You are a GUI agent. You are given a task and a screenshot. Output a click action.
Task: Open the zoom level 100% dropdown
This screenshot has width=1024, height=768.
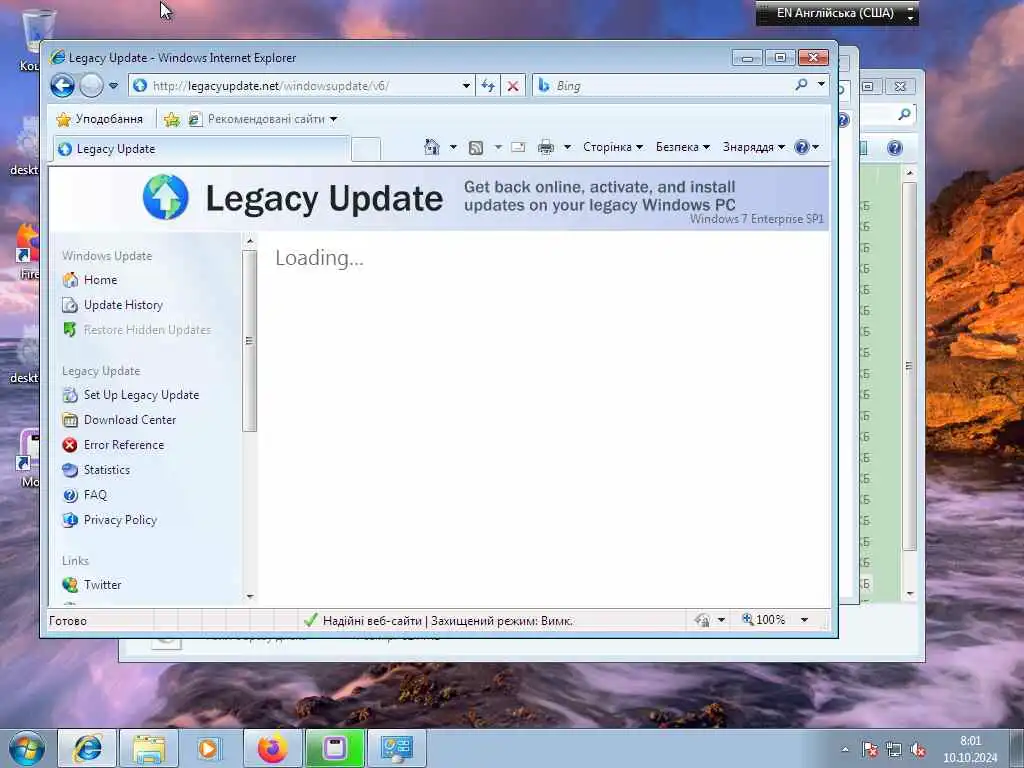pyautogui.click(x=805, y=620)
